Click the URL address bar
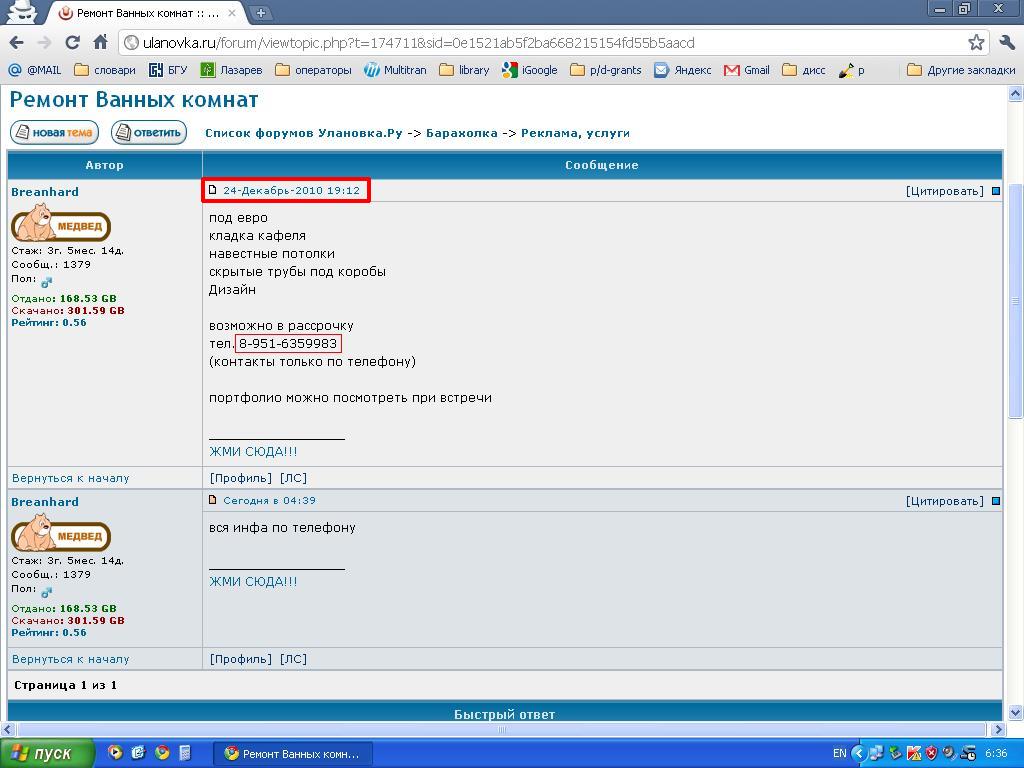 click(540, 43)
